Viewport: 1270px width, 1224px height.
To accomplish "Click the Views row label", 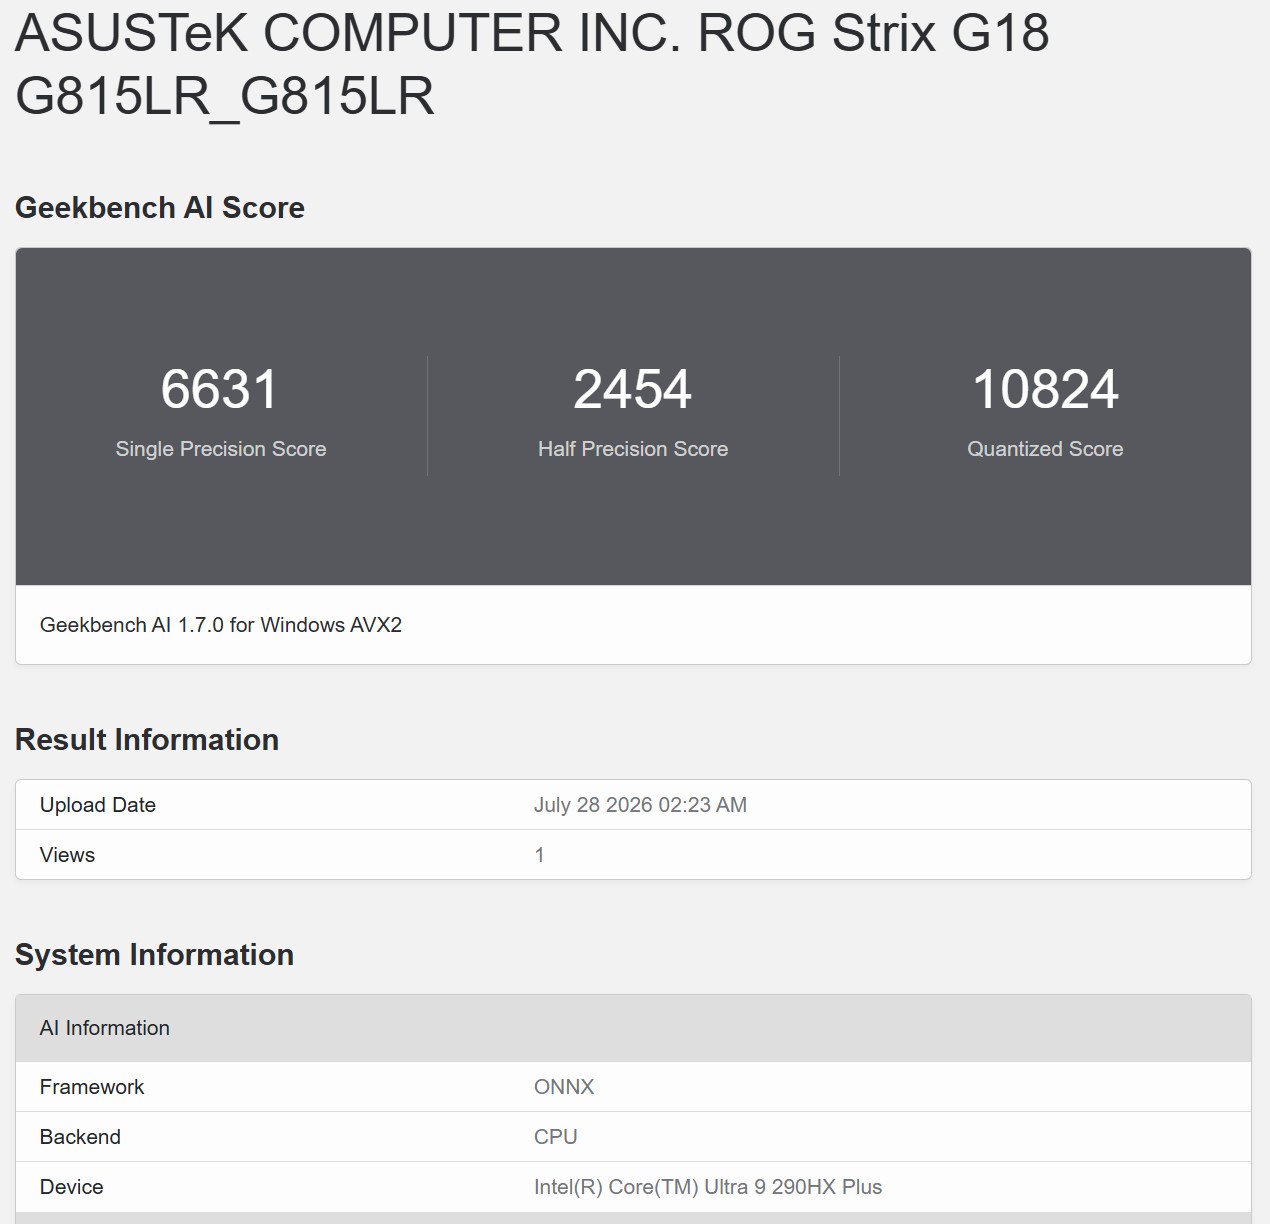I will pos(67,855).
